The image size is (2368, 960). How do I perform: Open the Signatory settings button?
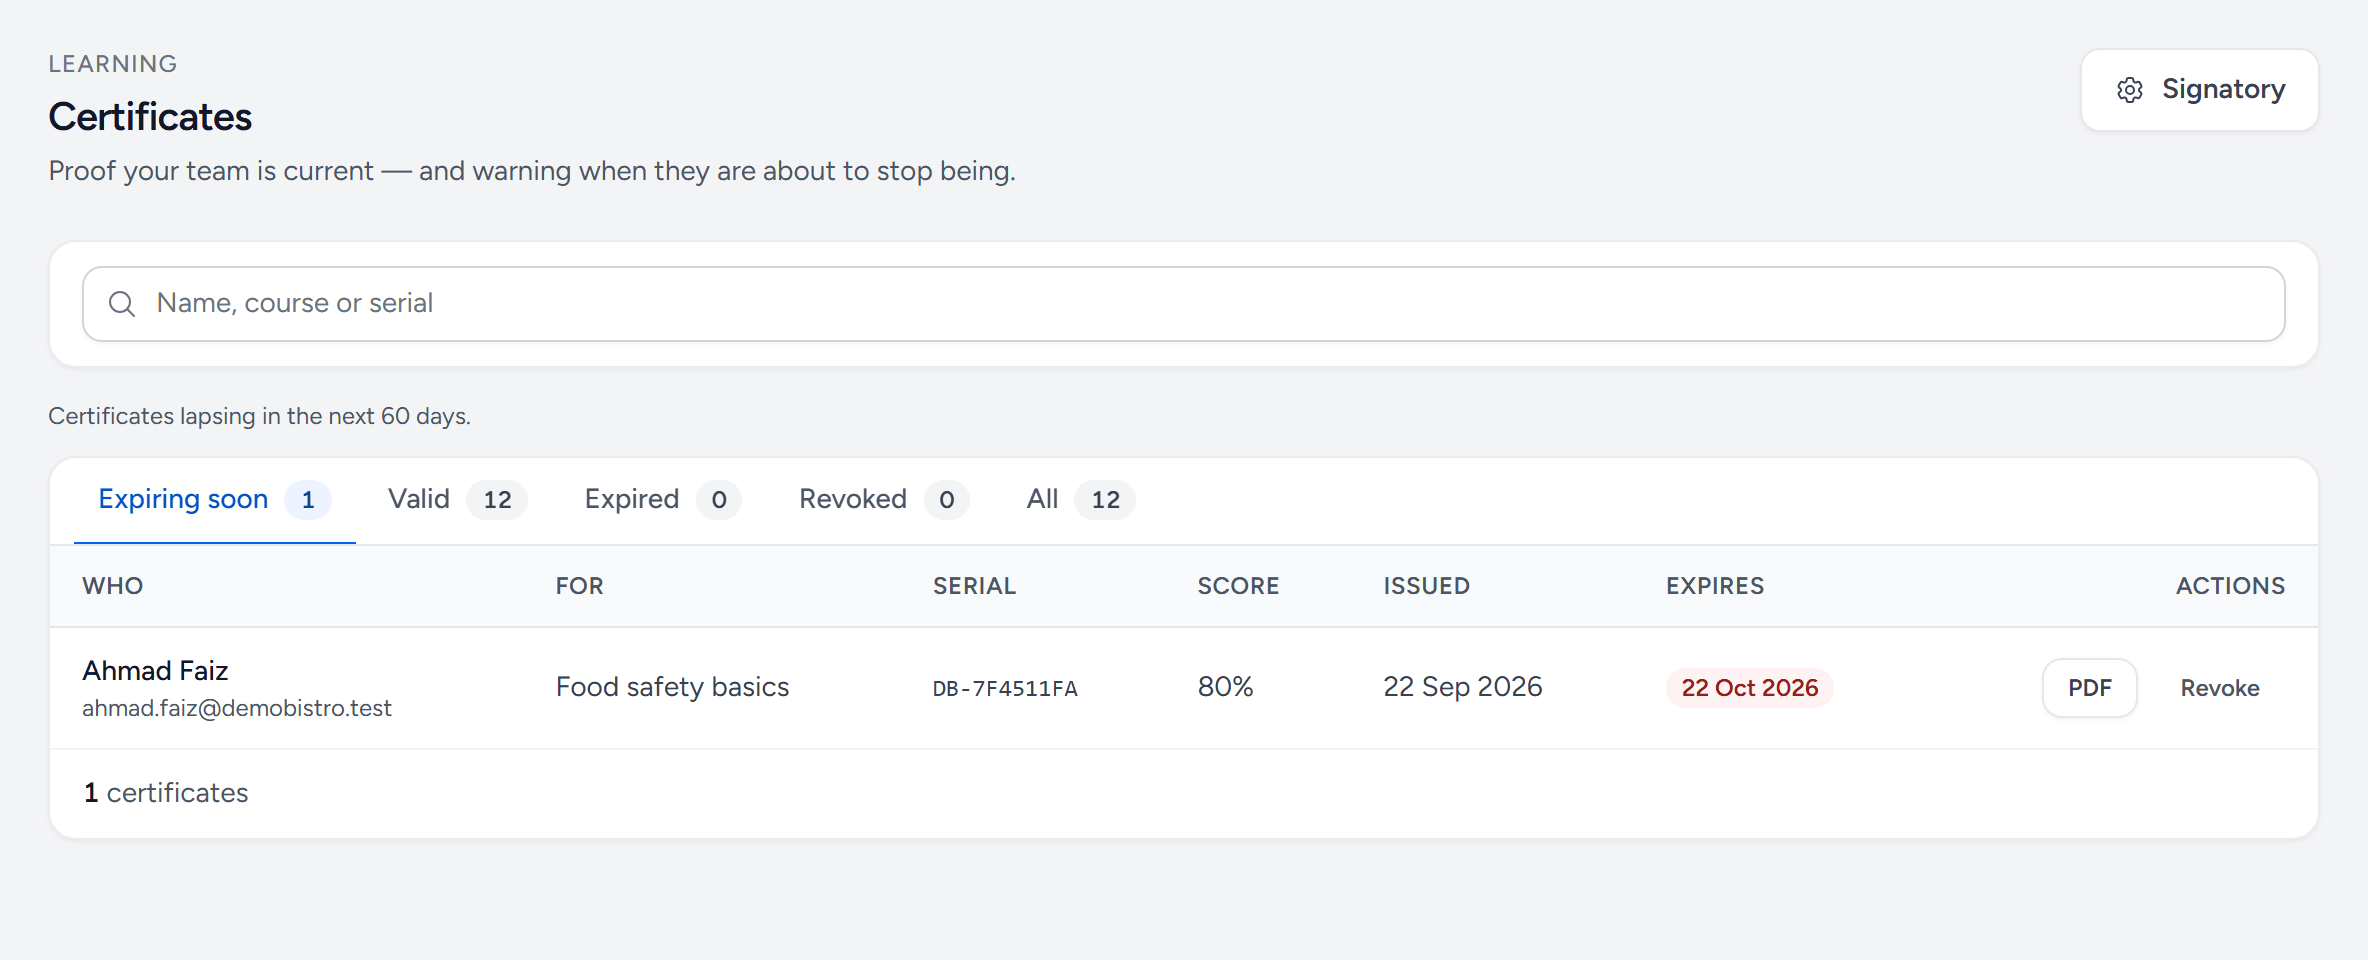(2200, 90)
